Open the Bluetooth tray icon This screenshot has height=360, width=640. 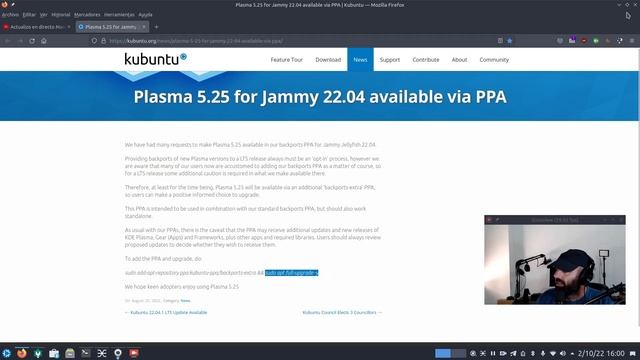[533, 353]
